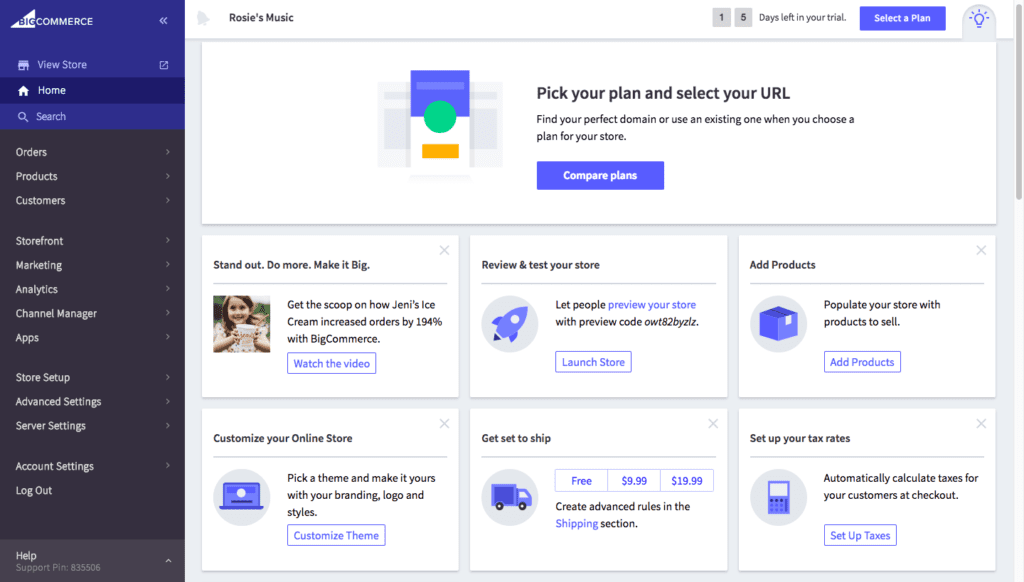Open the Marketing menu item
Viewport: 1024px width, 582px height.
click(x=39, y=265)
